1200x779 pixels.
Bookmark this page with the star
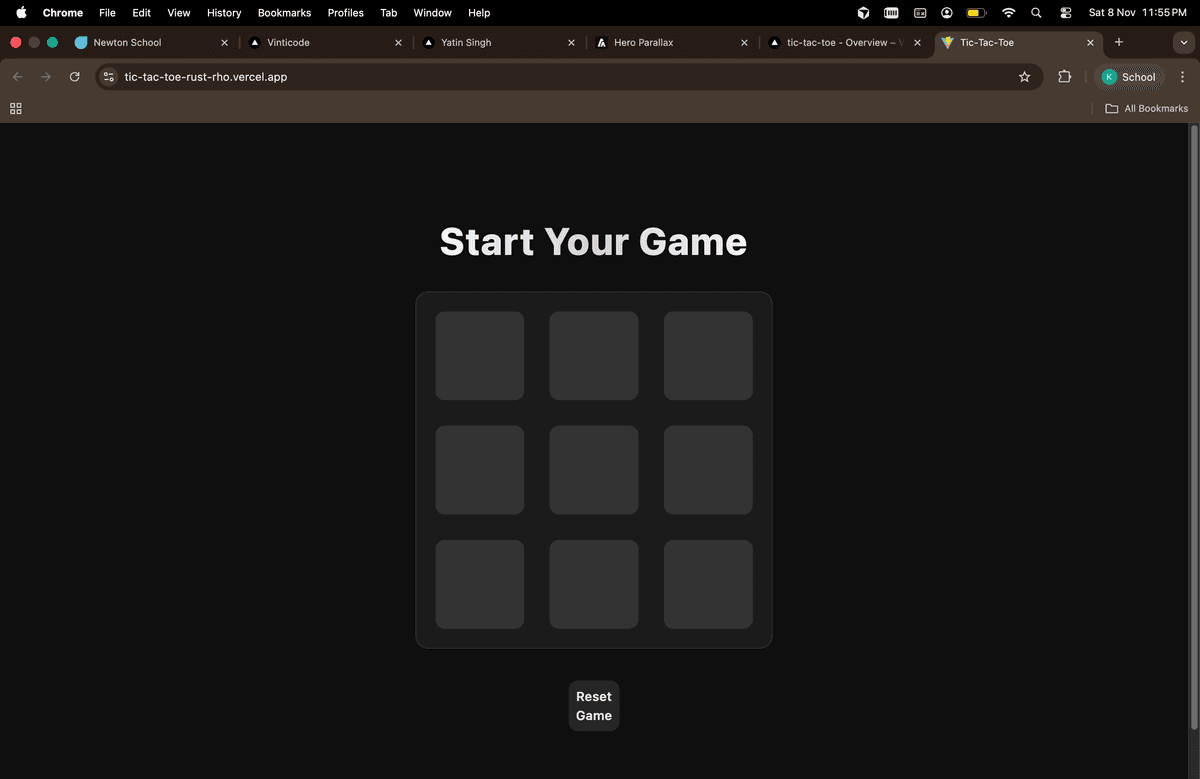click(x=1024, y=77)
